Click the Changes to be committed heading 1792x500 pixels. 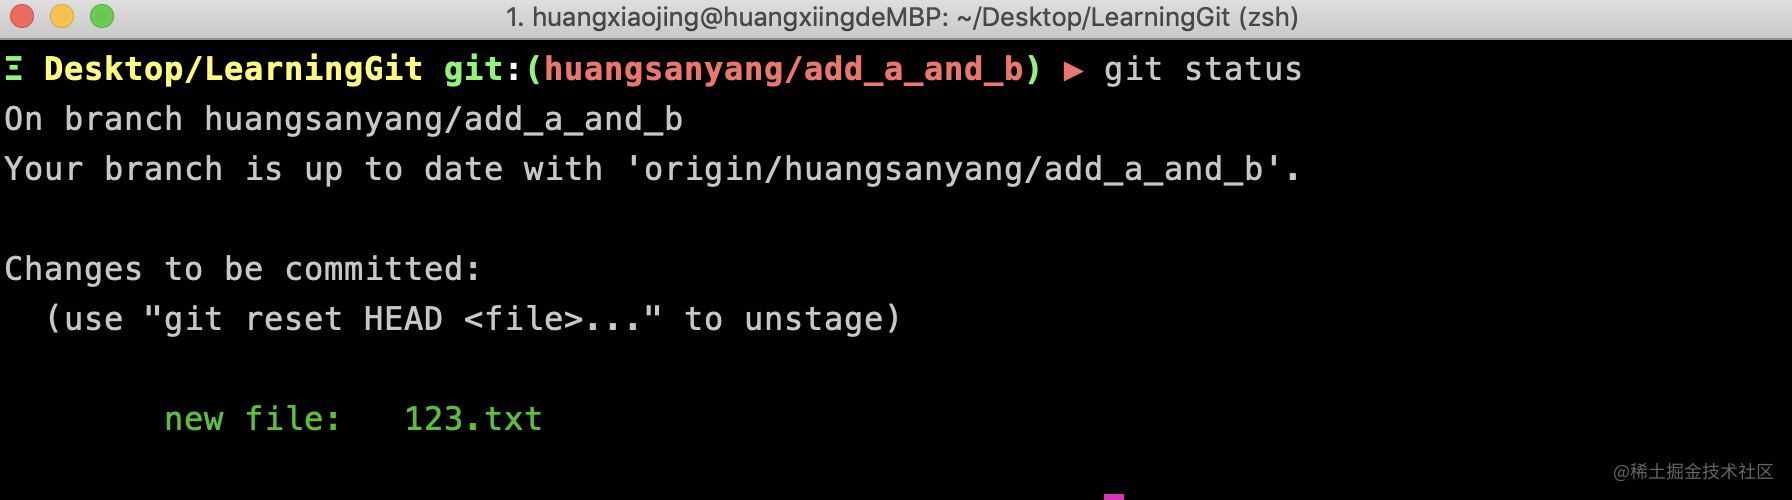[x=243, y=269]
